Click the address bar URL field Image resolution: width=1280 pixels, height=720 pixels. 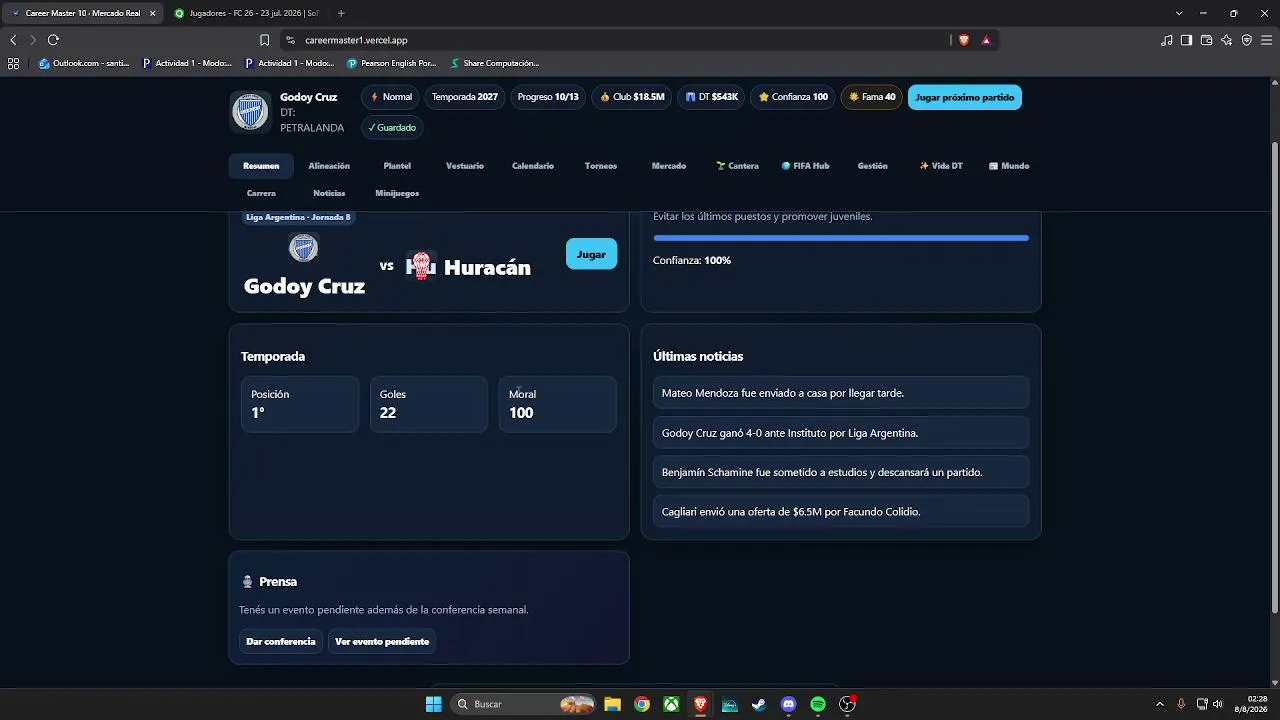pos(620,40)
